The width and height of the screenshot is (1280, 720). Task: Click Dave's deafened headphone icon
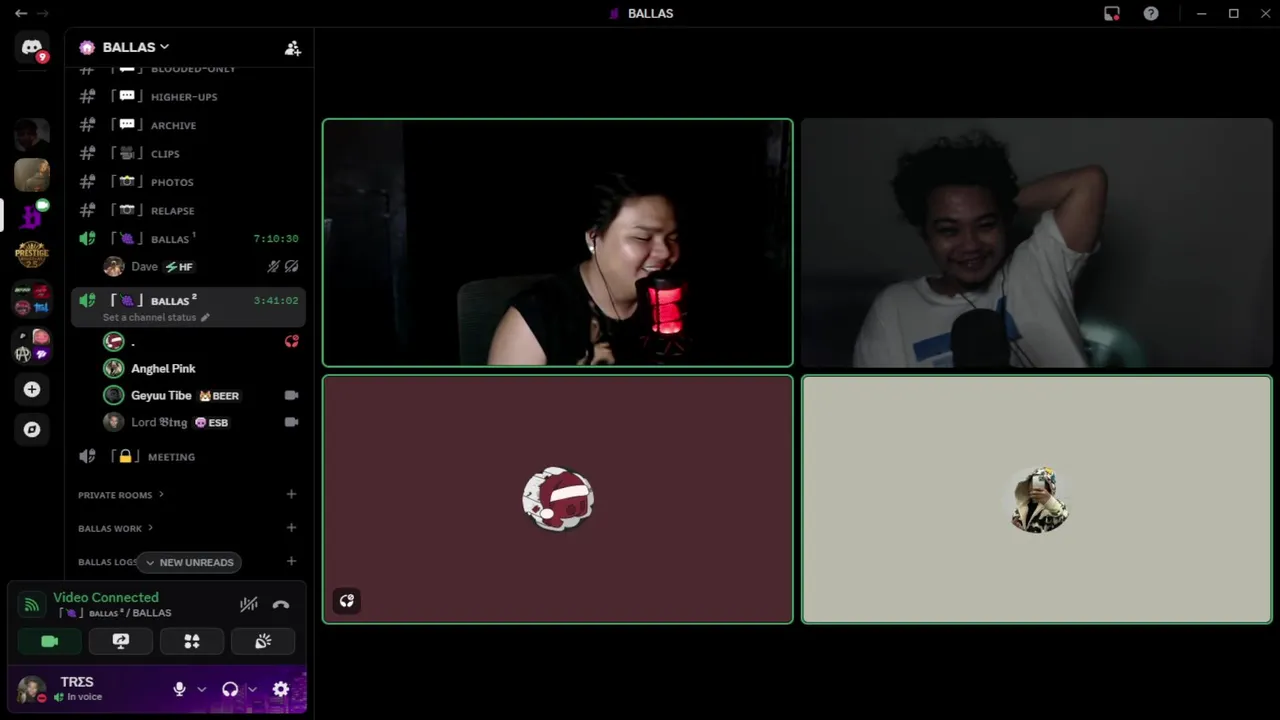(291, 267)
